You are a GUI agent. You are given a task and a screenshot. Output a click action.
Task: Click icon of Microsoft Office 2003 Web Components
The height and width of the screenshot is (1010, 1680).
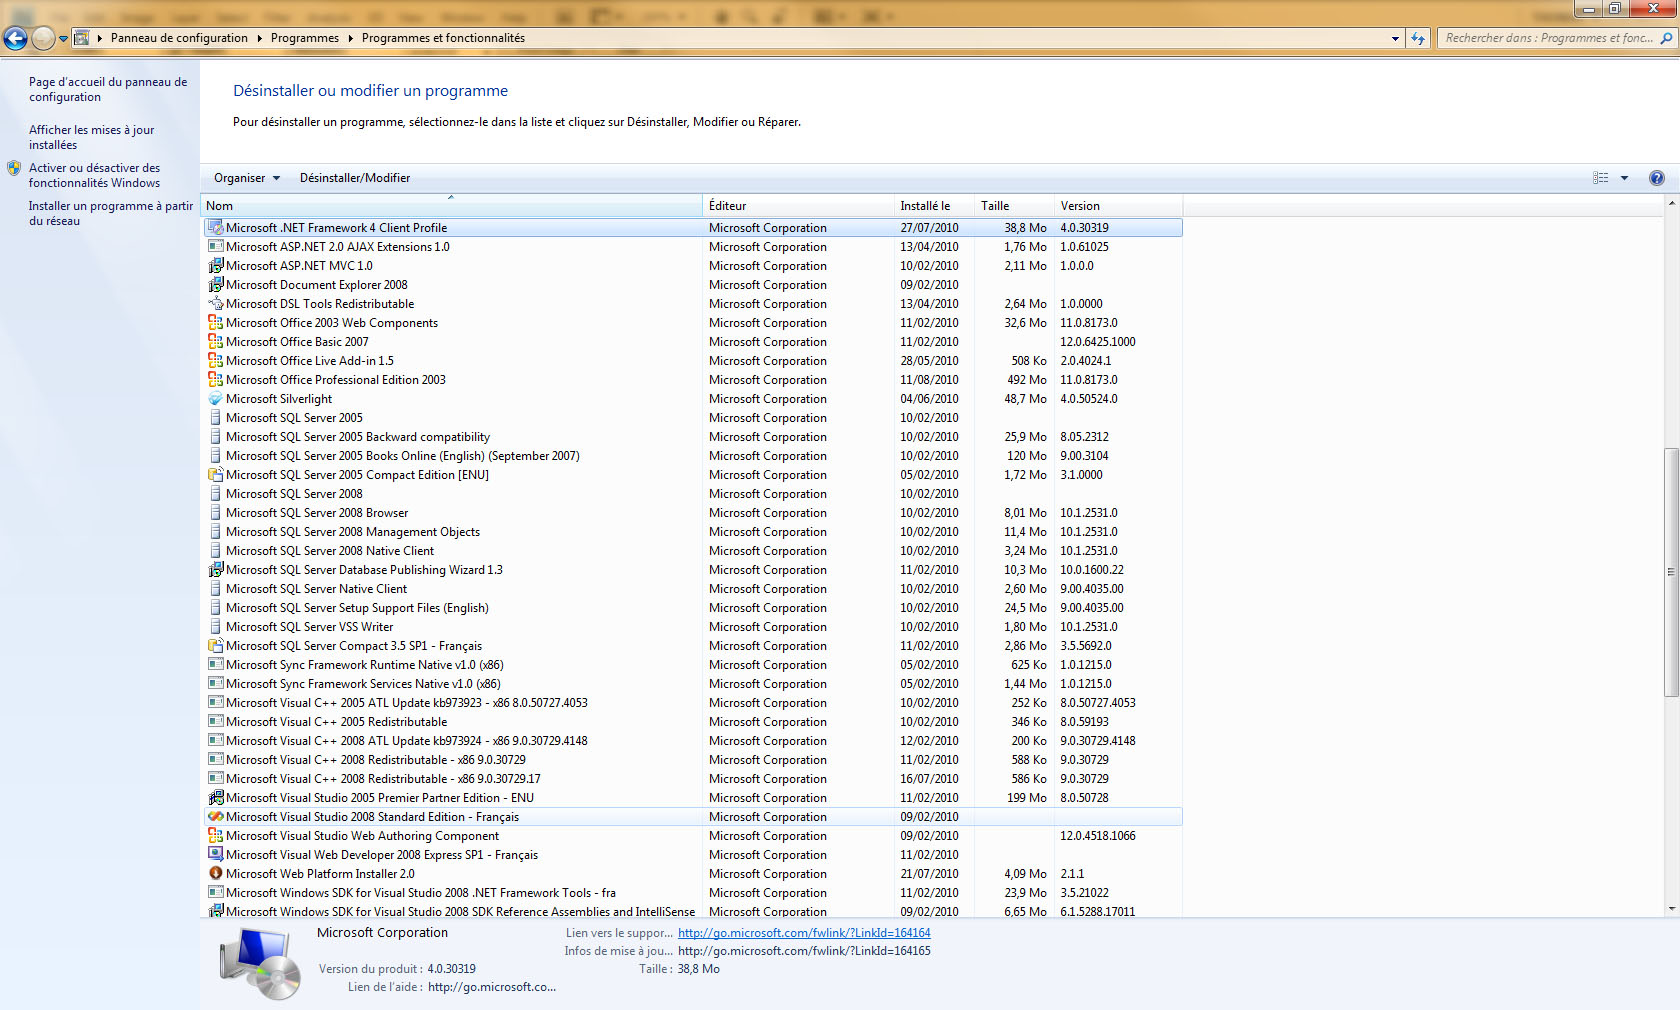point(215,323)
